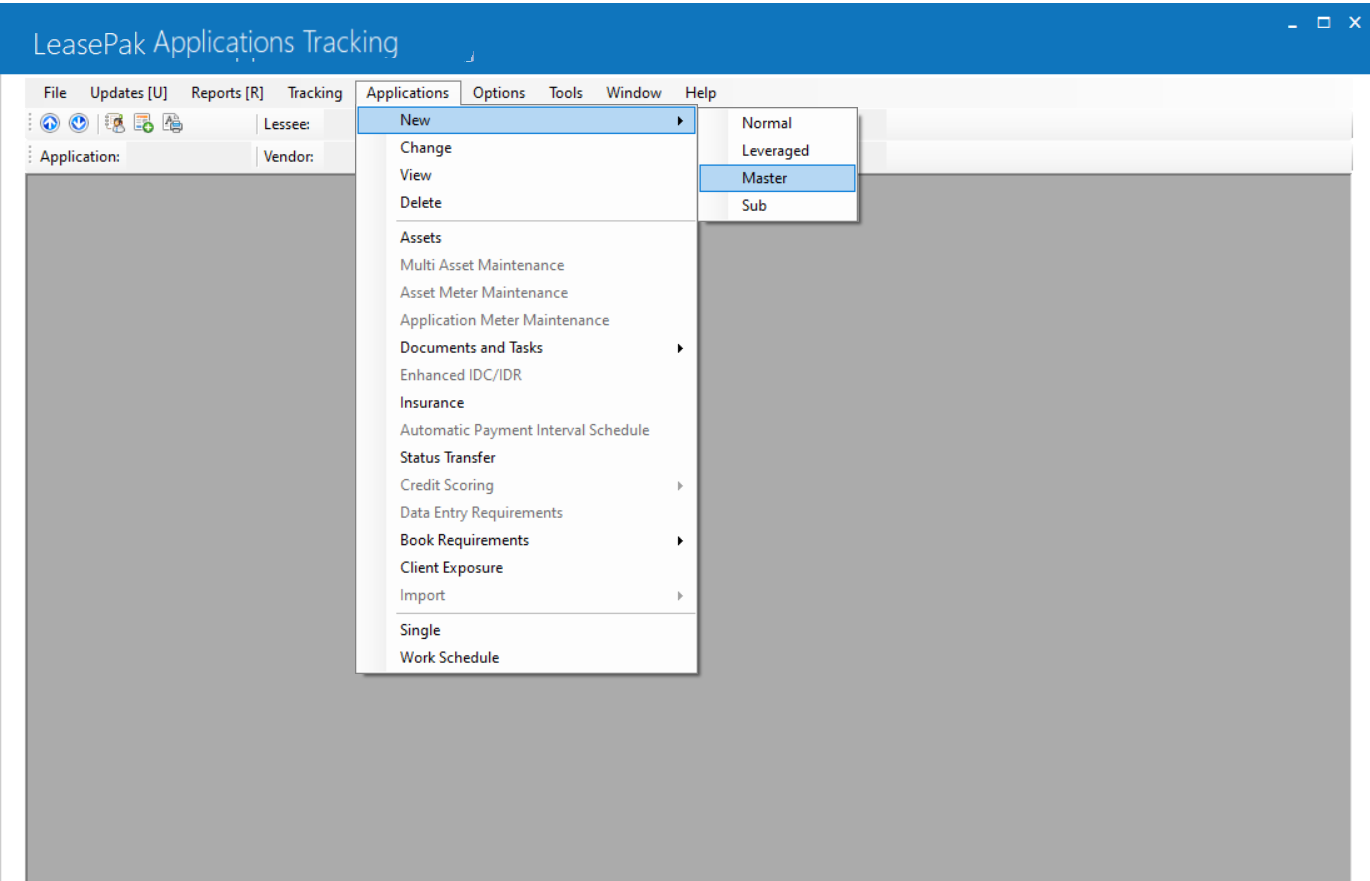Select Normal from New submenu
This screenshot has height=881, width=1370.
pyautogui.click(x=778, y=123)
